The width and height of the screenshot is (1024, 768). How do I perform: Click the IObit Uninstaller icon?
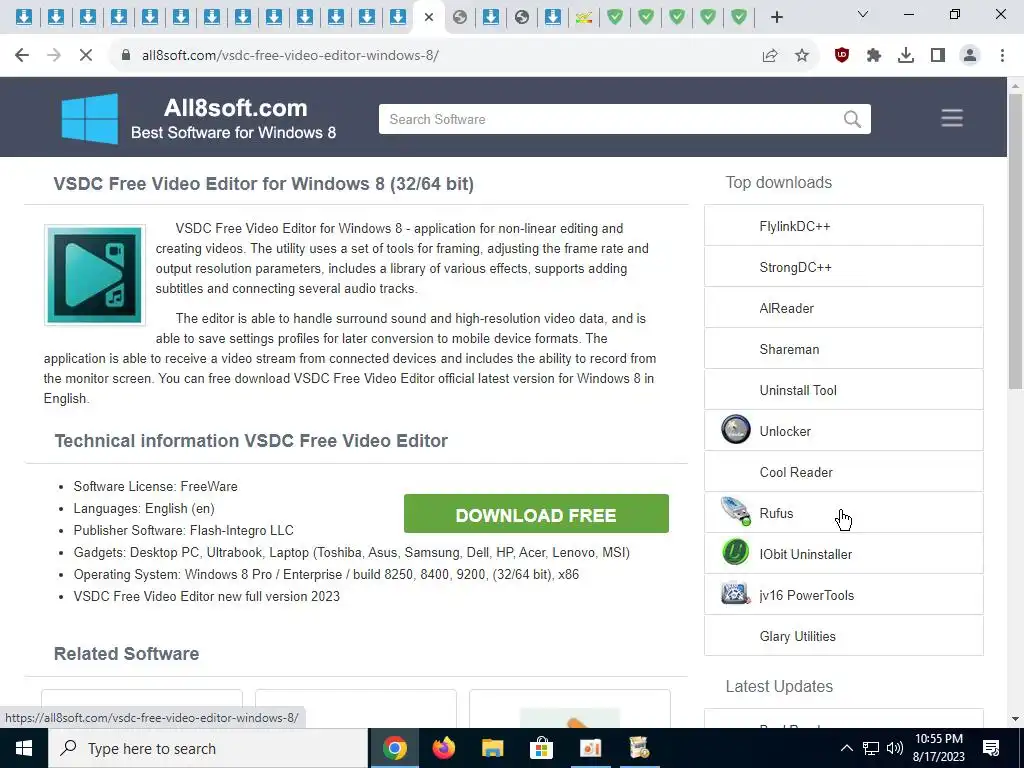736,553
